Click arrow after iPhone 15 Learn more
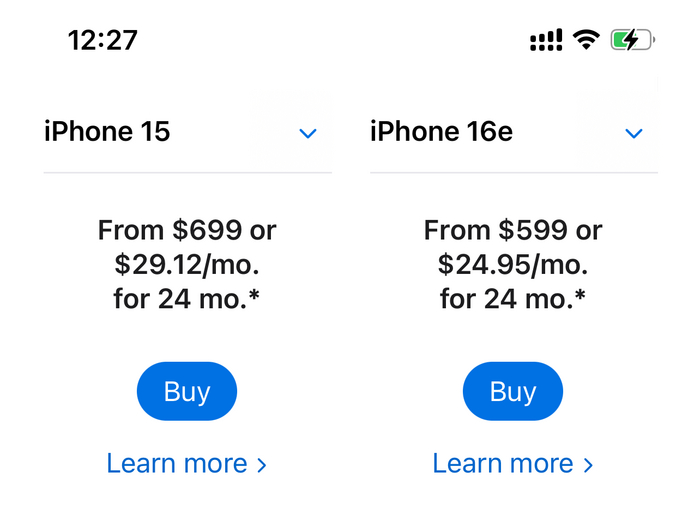This screenshot has width=700, height=532. pos(262,465)
